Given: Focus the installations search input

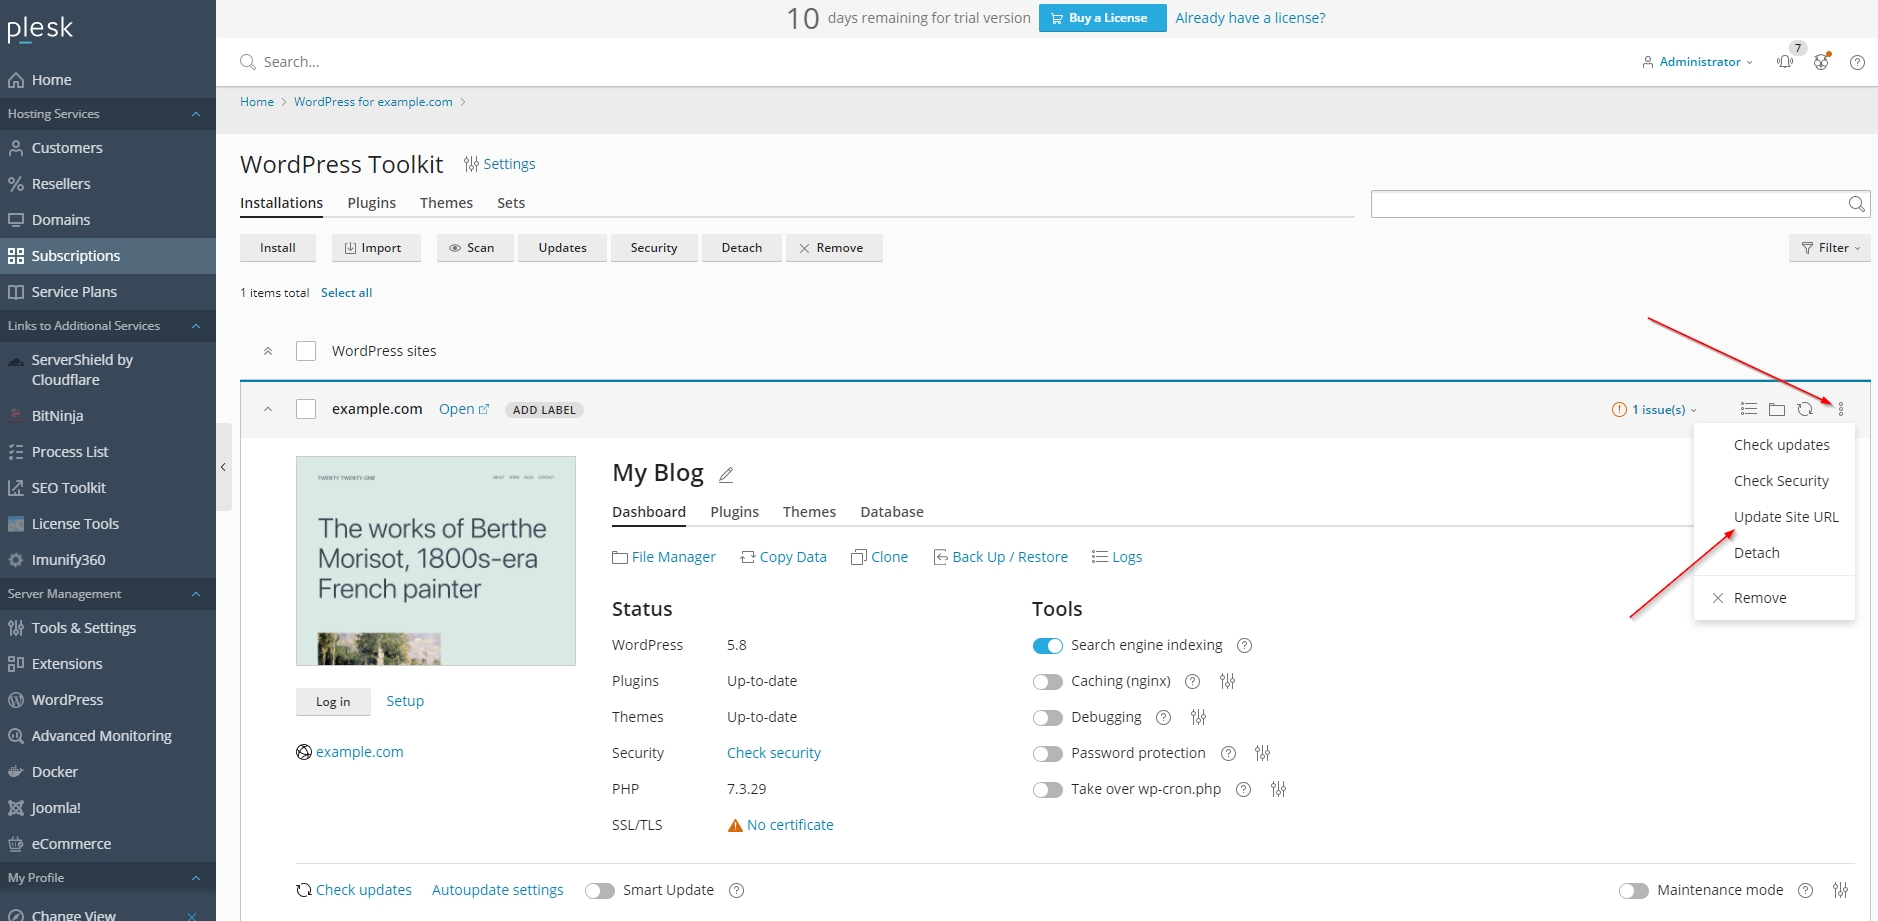Looking at the screenshot, I should click(1608, 204).
